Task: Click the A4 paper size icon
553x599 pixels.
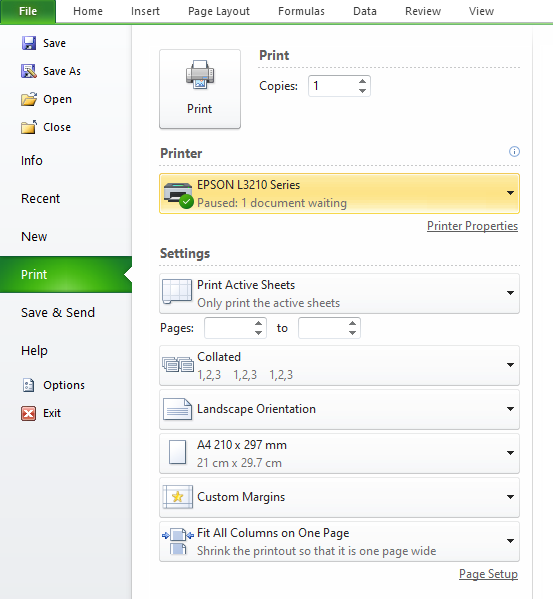Action: pyautogui.click(x=178, y=452)
